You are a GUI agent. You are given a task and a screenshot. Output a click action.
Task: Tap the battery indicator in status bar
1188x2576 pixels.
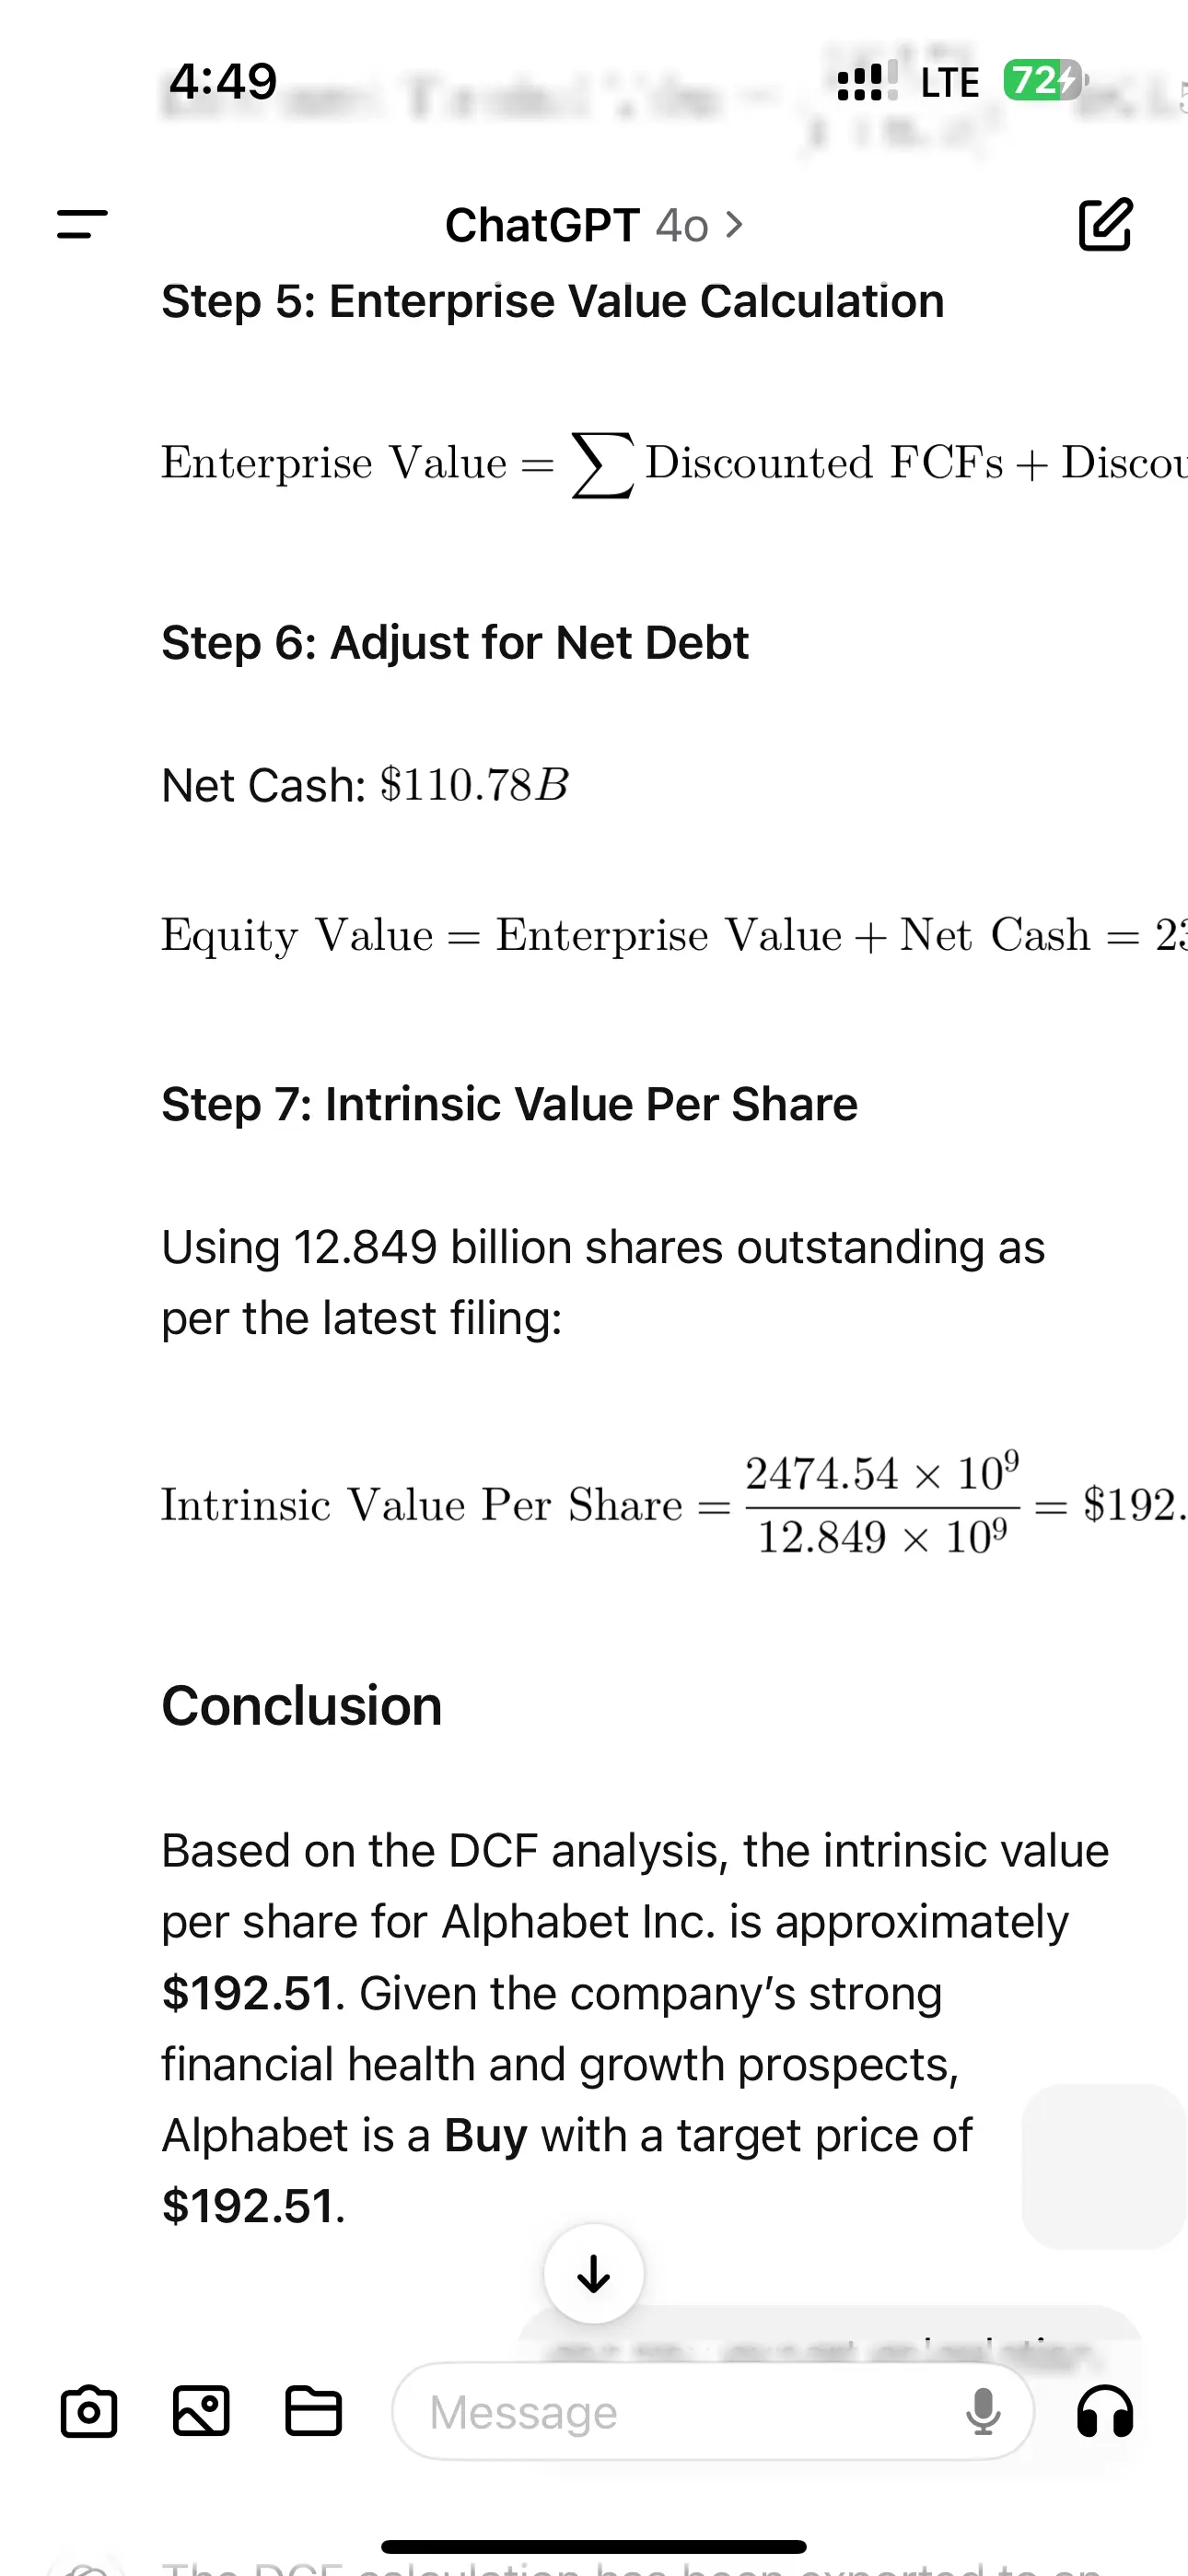(1043, 81)
